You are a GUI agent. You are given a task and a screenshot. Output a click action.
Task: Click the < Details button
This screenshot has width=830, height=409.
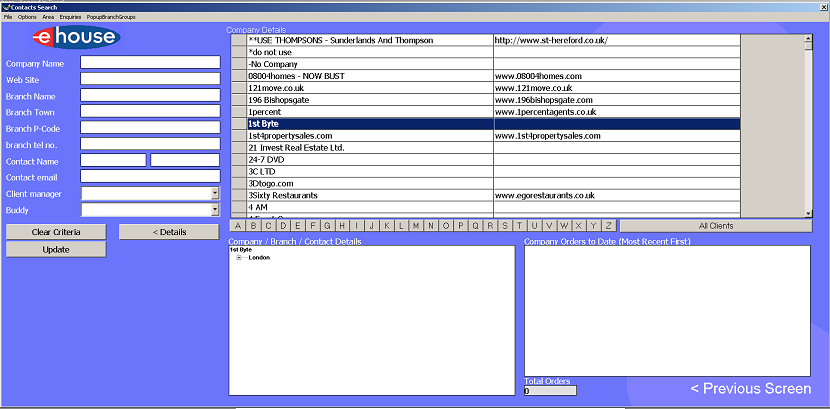tap(169, 232)
